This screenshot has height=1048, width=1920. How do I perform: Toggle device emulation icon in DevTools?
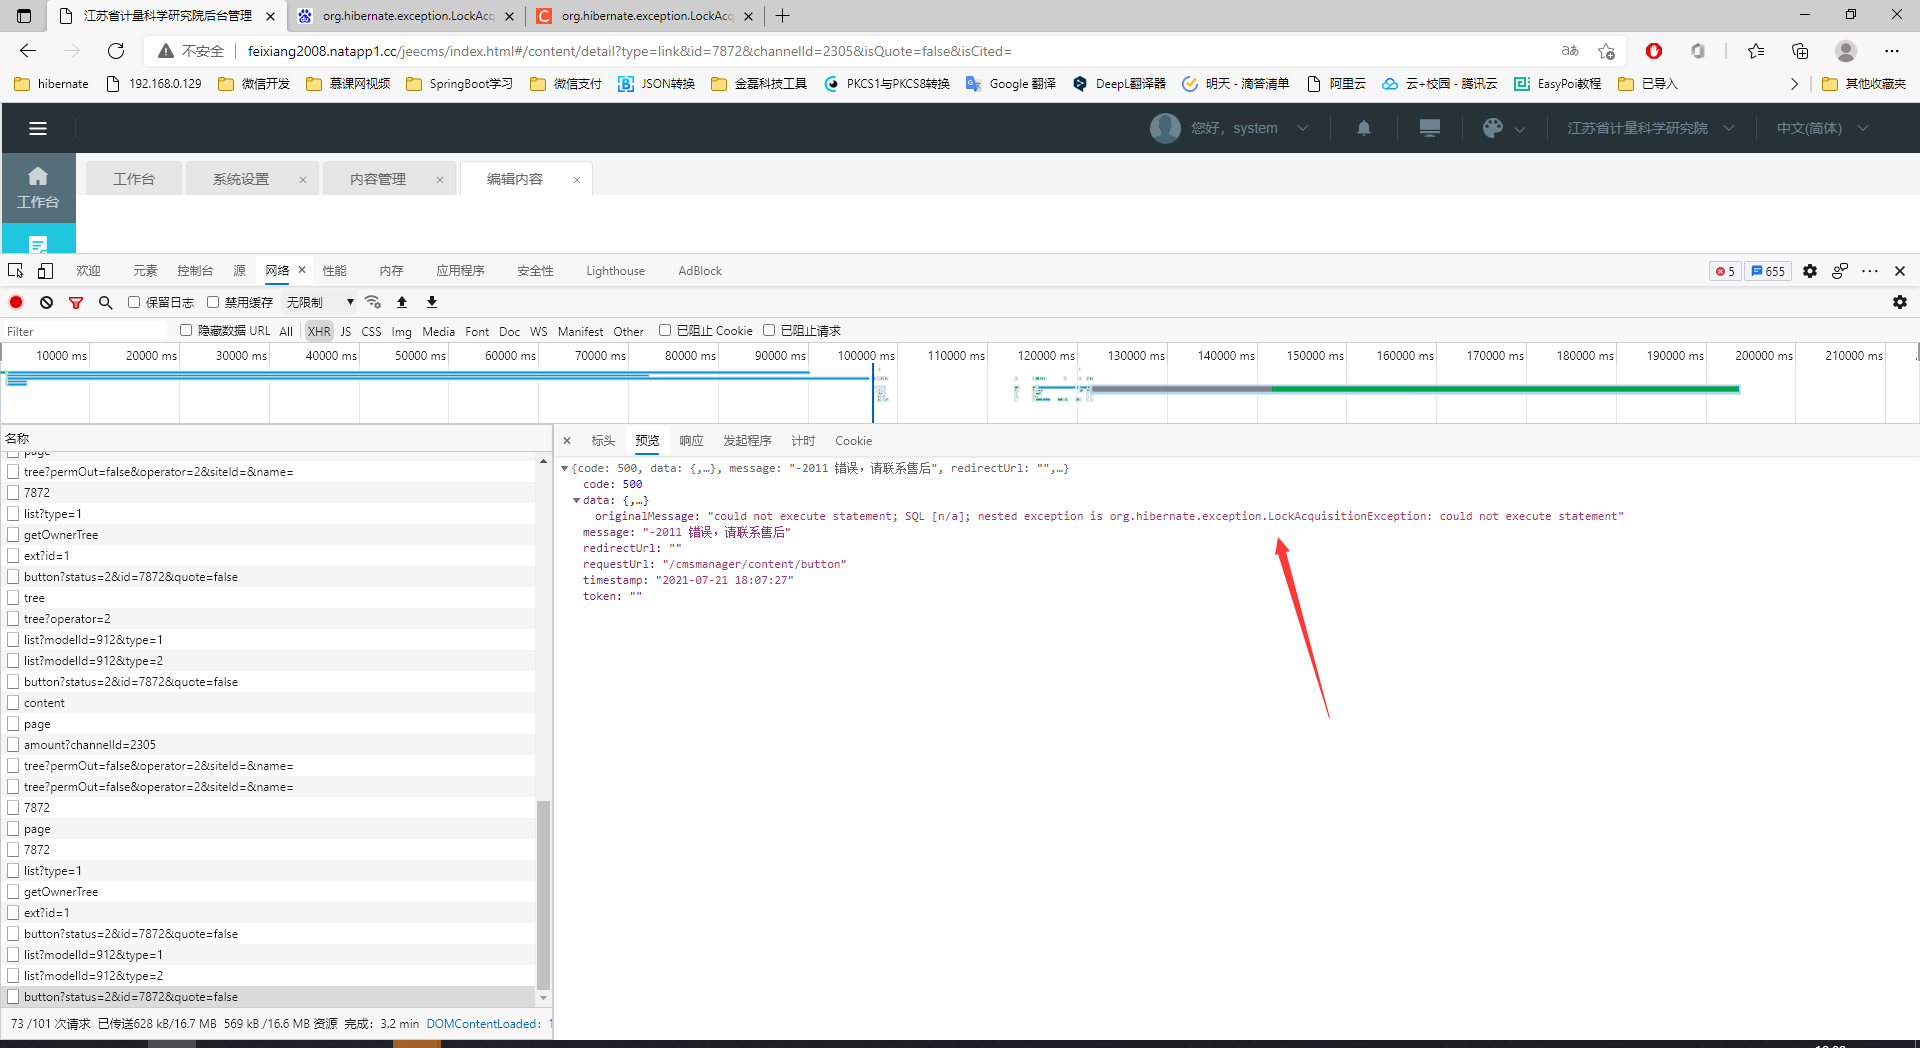(x=45, y=271)
